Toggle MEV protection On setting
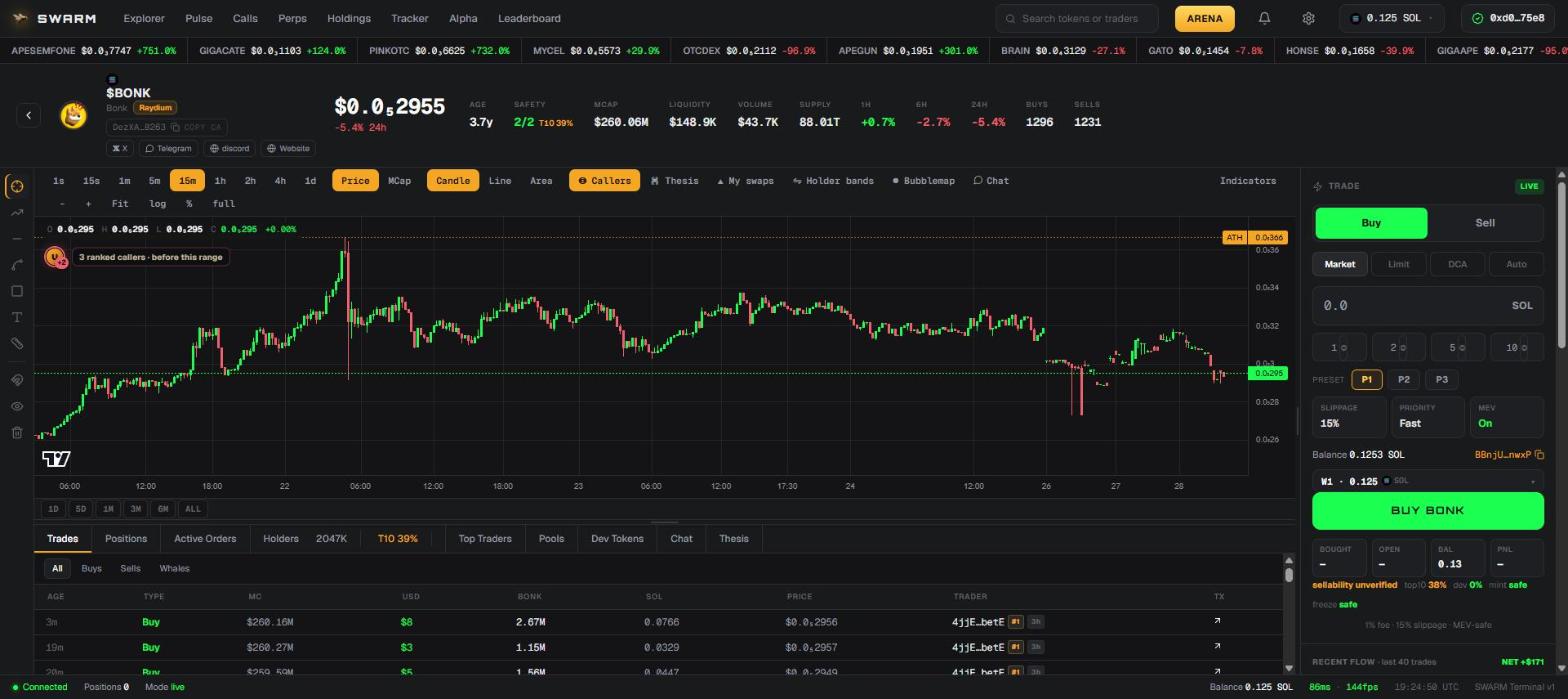Viewport: 1568px width, 699px height. click(x=1506, y=416)
